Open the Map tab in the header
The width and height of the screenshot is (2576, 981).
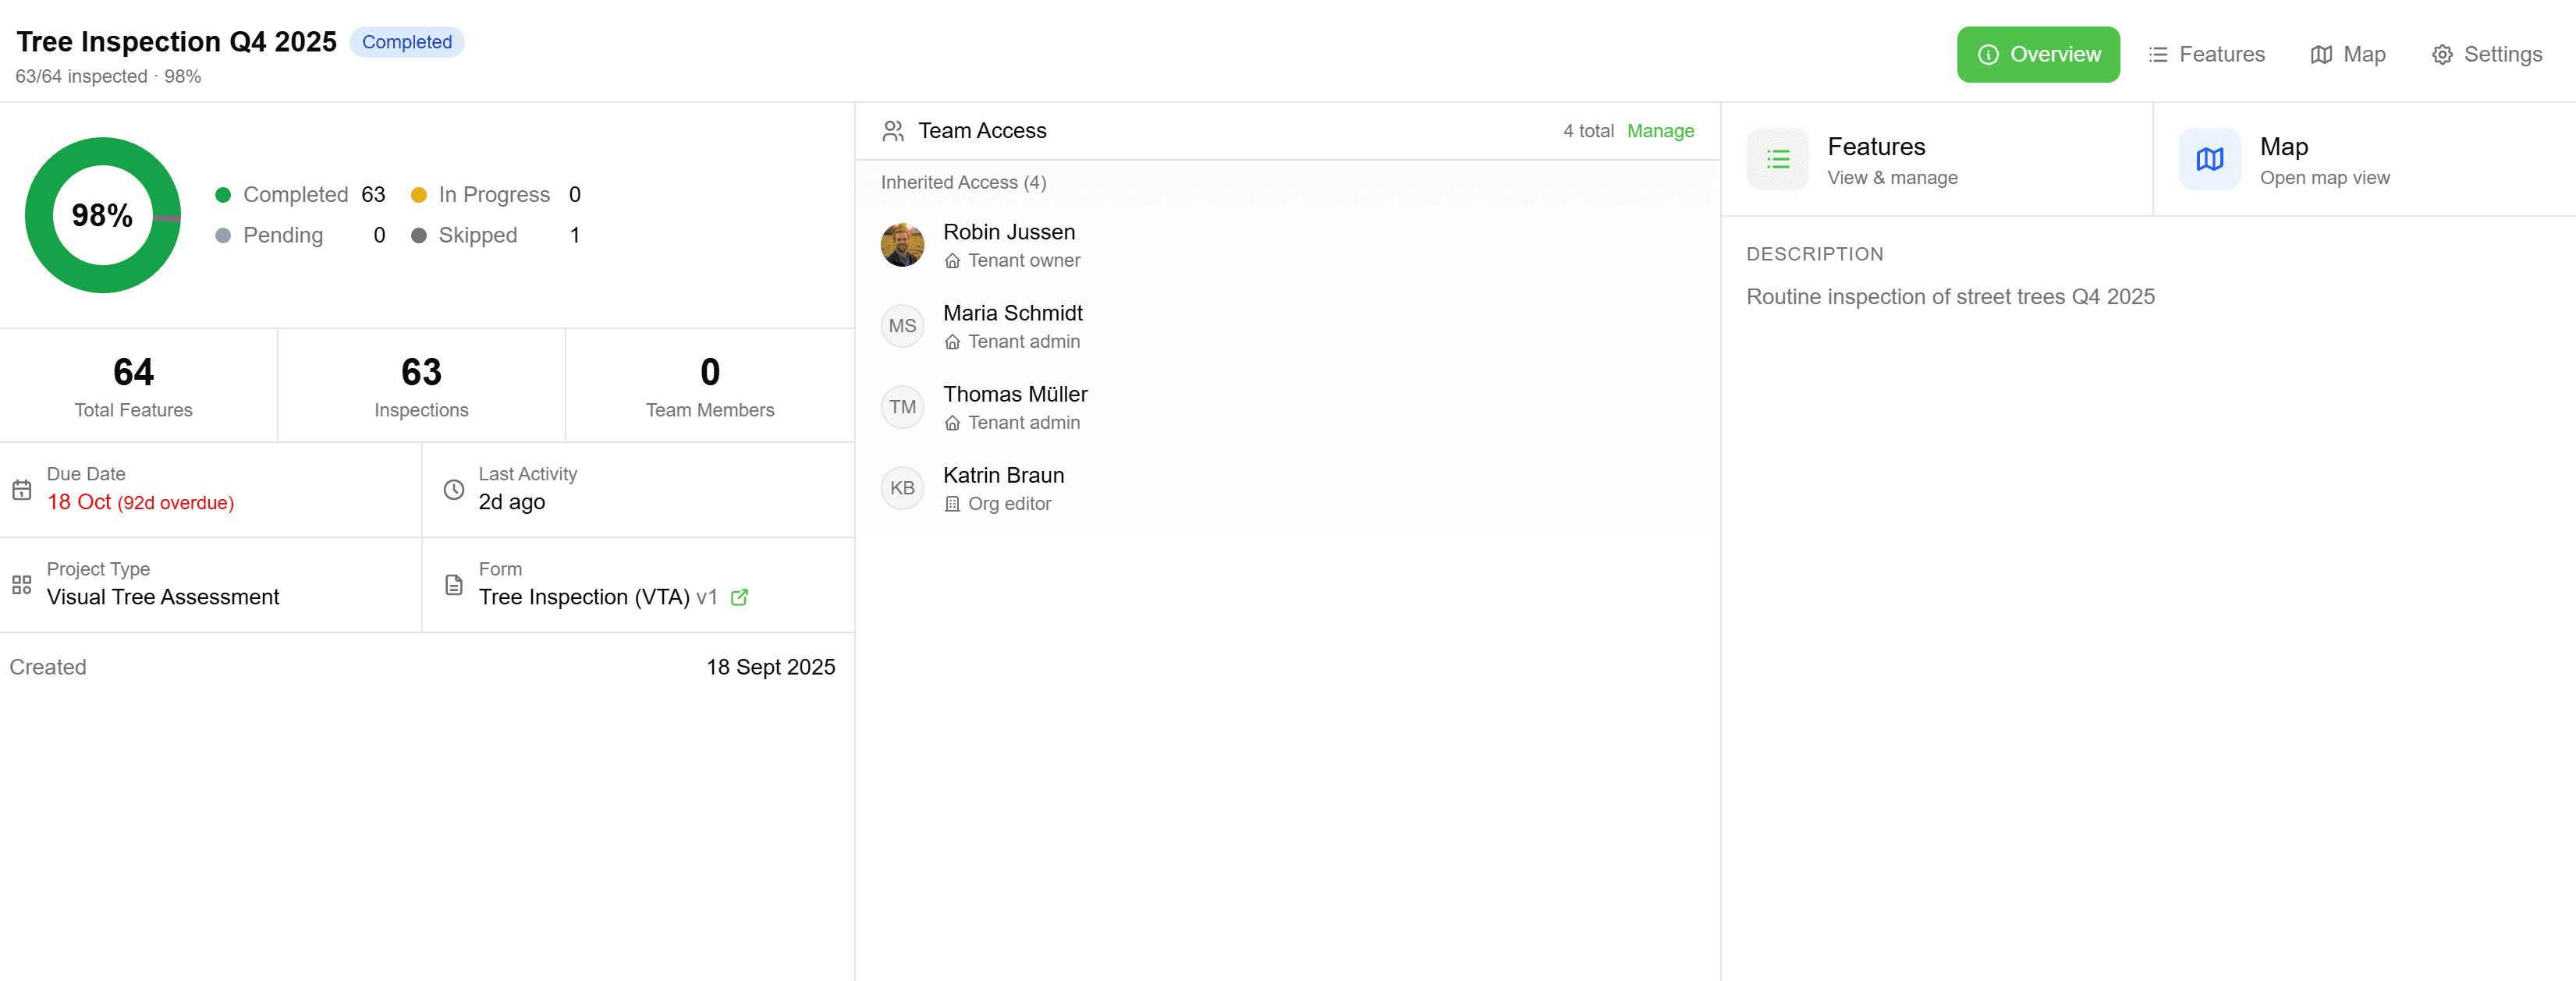tap(2347, 54)
